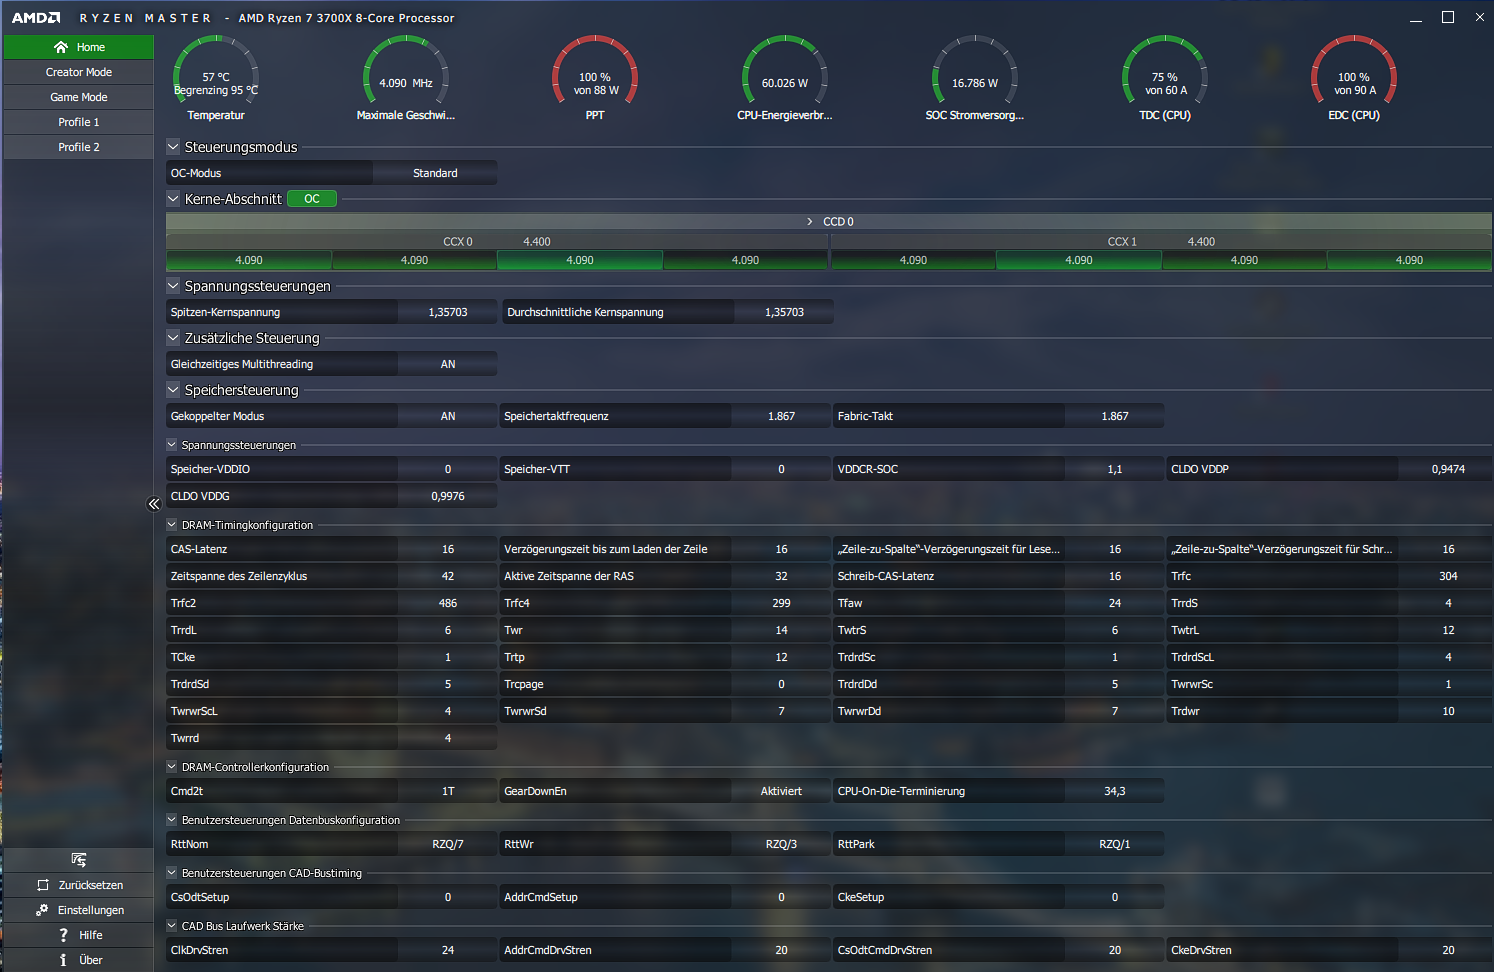Click RttWr value RZQ/3

[781, 844]
